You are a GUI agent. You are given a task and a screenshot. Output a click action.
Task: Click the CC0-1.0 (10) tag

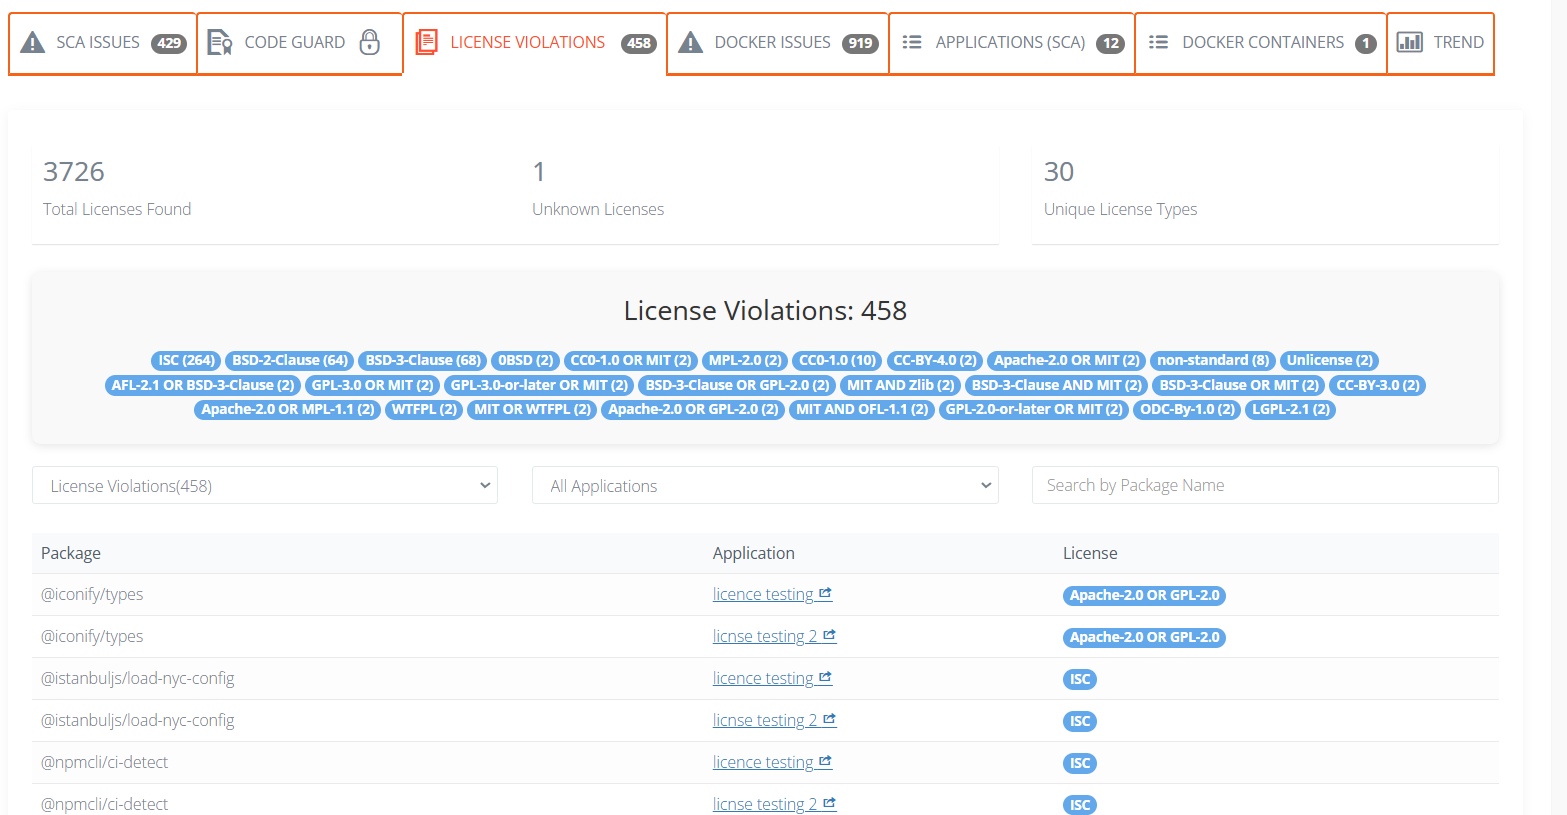point(837,360)
